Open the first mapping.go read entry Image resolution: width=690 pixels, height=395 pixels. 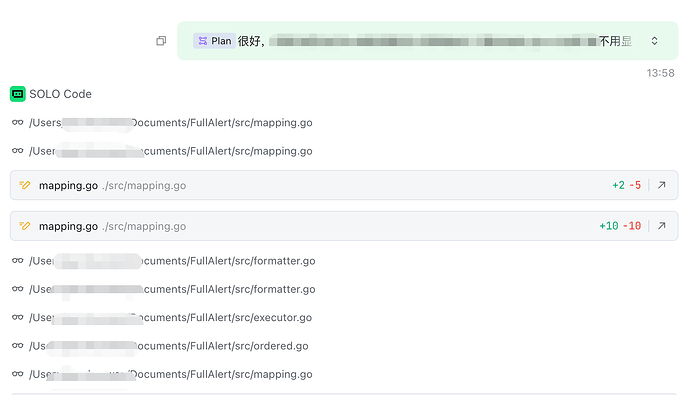171,123
